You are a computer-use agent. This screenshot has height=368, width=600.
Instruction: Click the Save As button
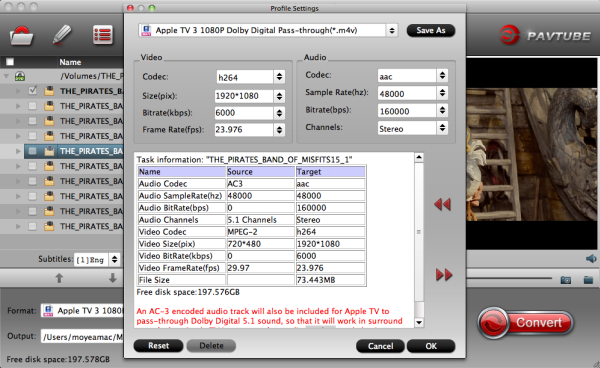point(430,30)
